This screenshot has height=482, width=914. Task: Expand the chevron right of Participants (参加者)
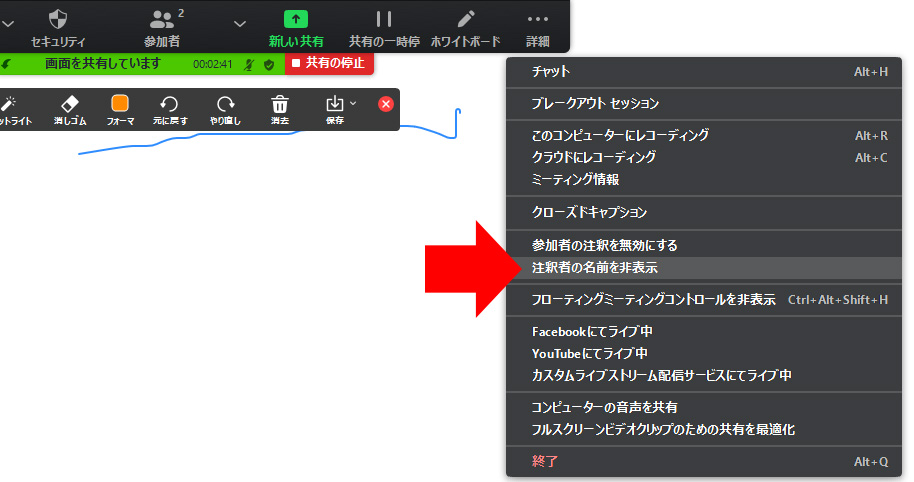pos(239,22)
